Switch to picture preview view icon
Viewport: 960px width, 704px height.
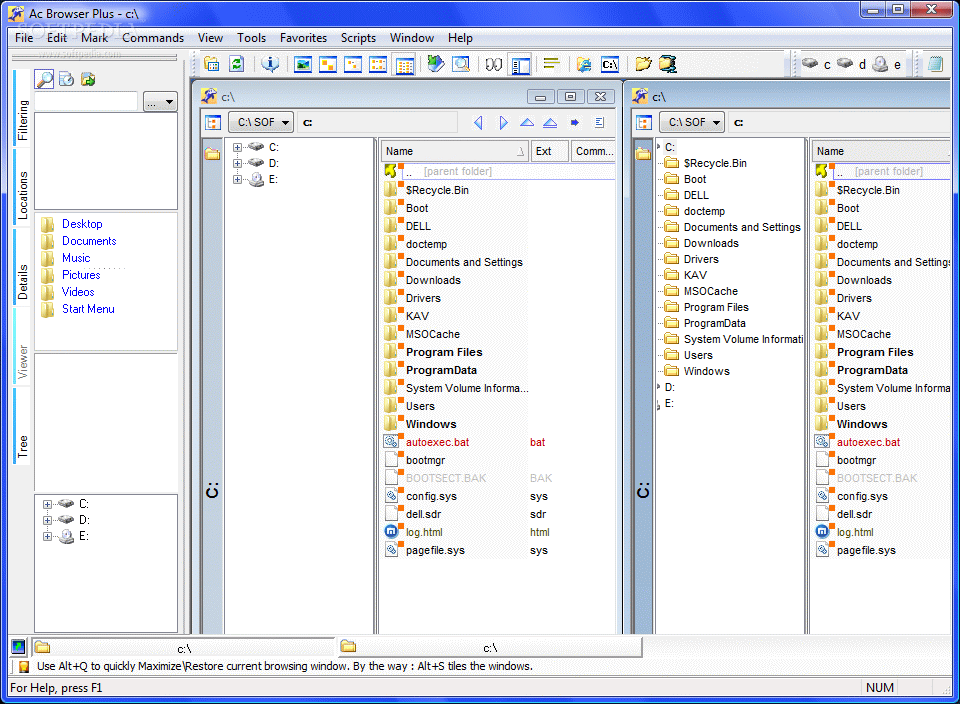click(x=303, y=64)
